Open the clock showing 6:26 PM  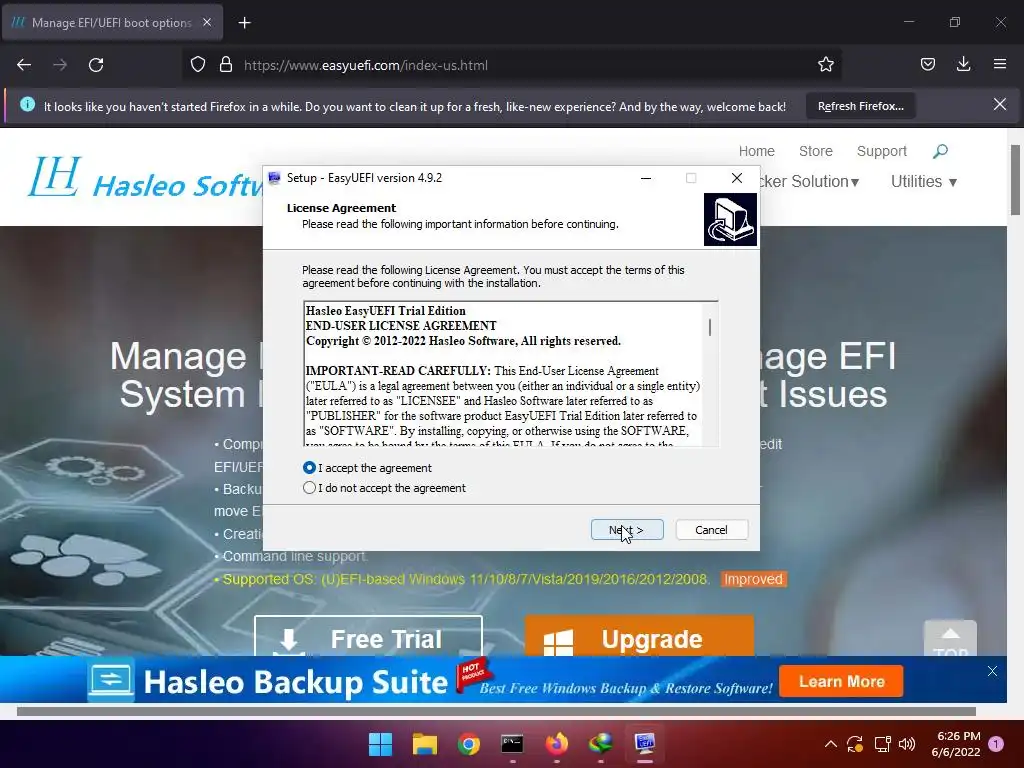(x=956, y=744)
